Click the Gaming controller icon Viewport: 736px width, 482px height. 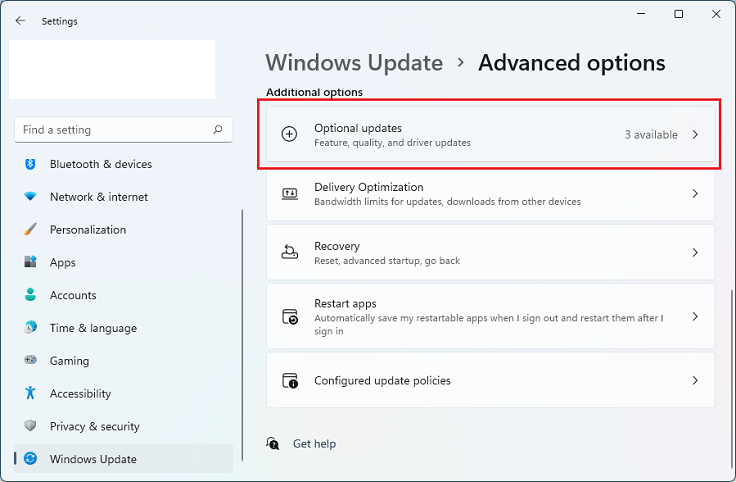click(30, 360)
